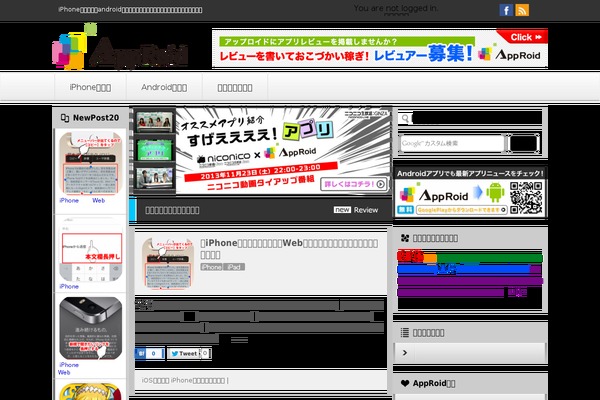Open the second NewPost20 thumbnail showing keyboard
The image size is (600, 400).
pyautogui.click(x=91, y=250)
